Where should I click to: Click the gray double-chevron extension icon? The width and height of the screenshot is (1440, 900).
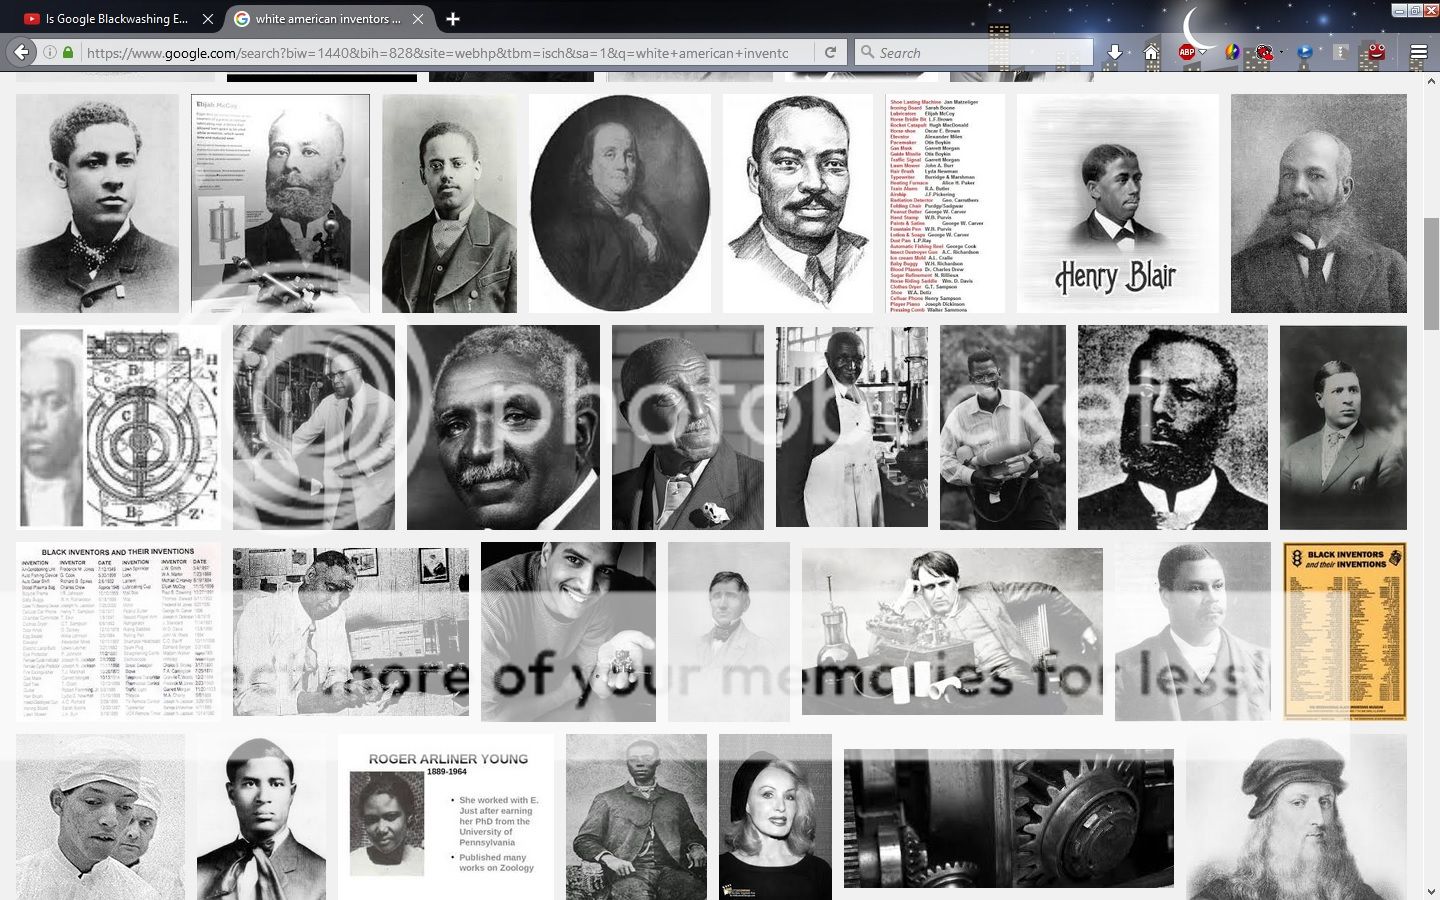coord(1341,52)
